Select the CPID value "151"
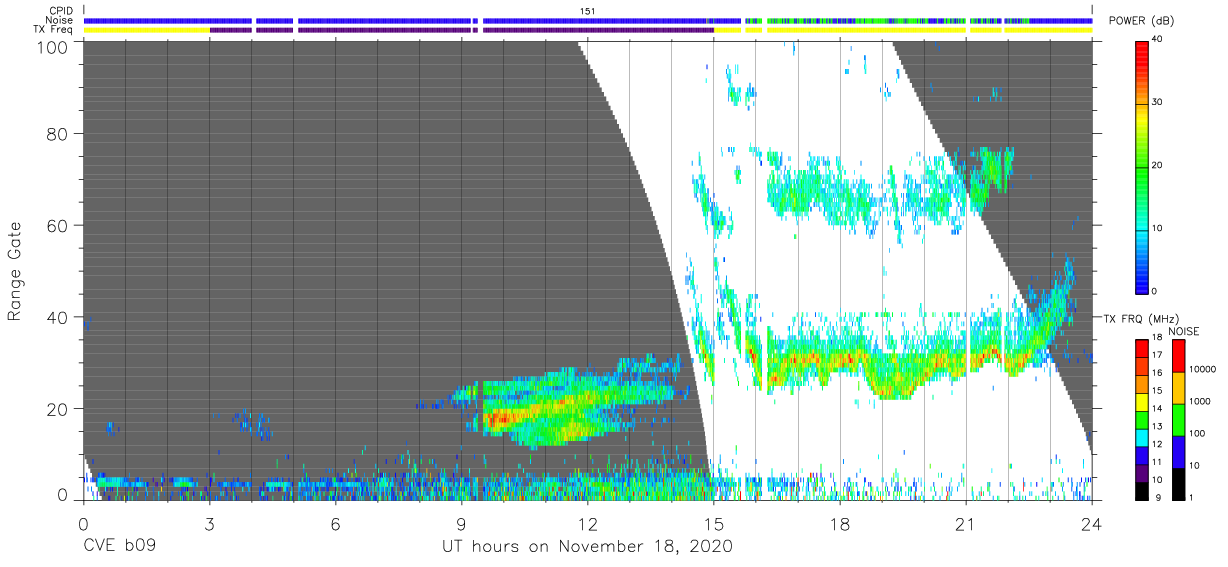 click(x=588, y=10)
